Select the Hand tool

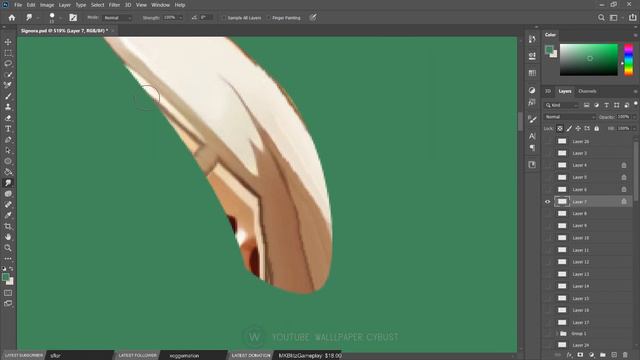point(8,237)
